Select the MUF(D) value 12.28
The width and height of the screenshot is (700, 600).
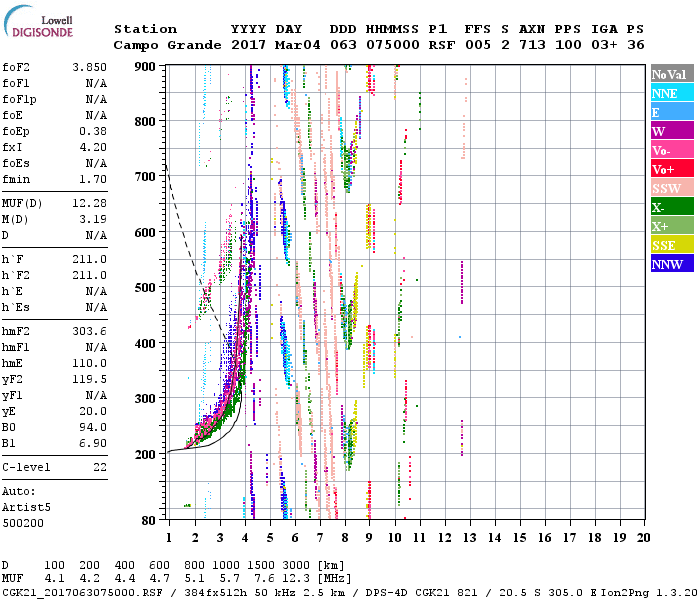pyautogui.click(x=91, y=203)
